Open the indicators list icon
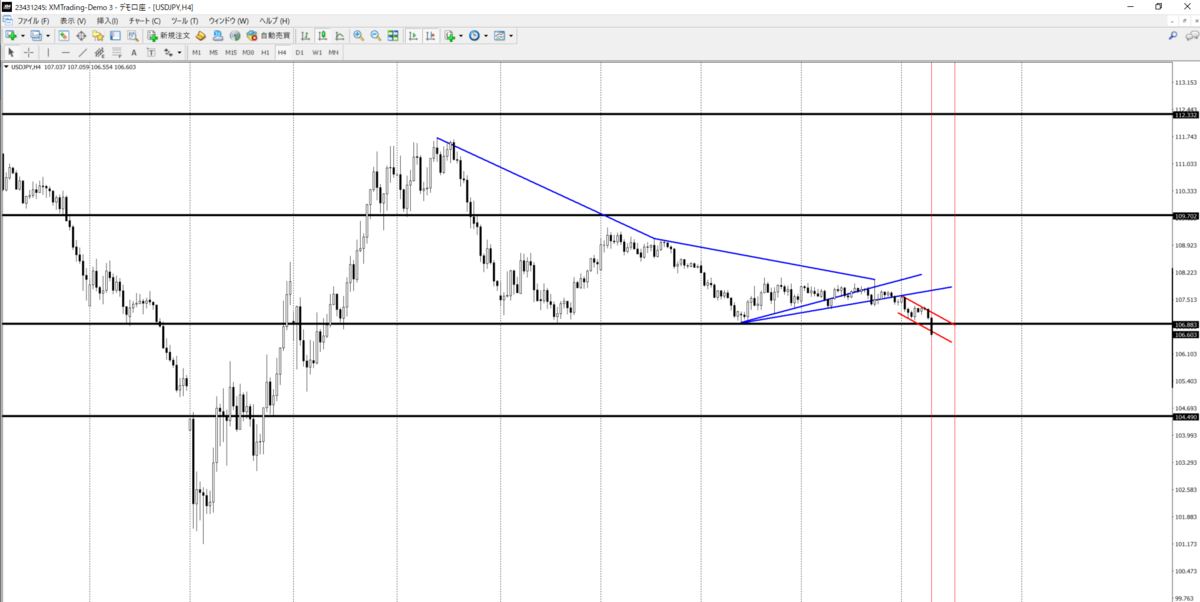The height and width of the screenshot is (602, 1200). [x=451, y=35]
